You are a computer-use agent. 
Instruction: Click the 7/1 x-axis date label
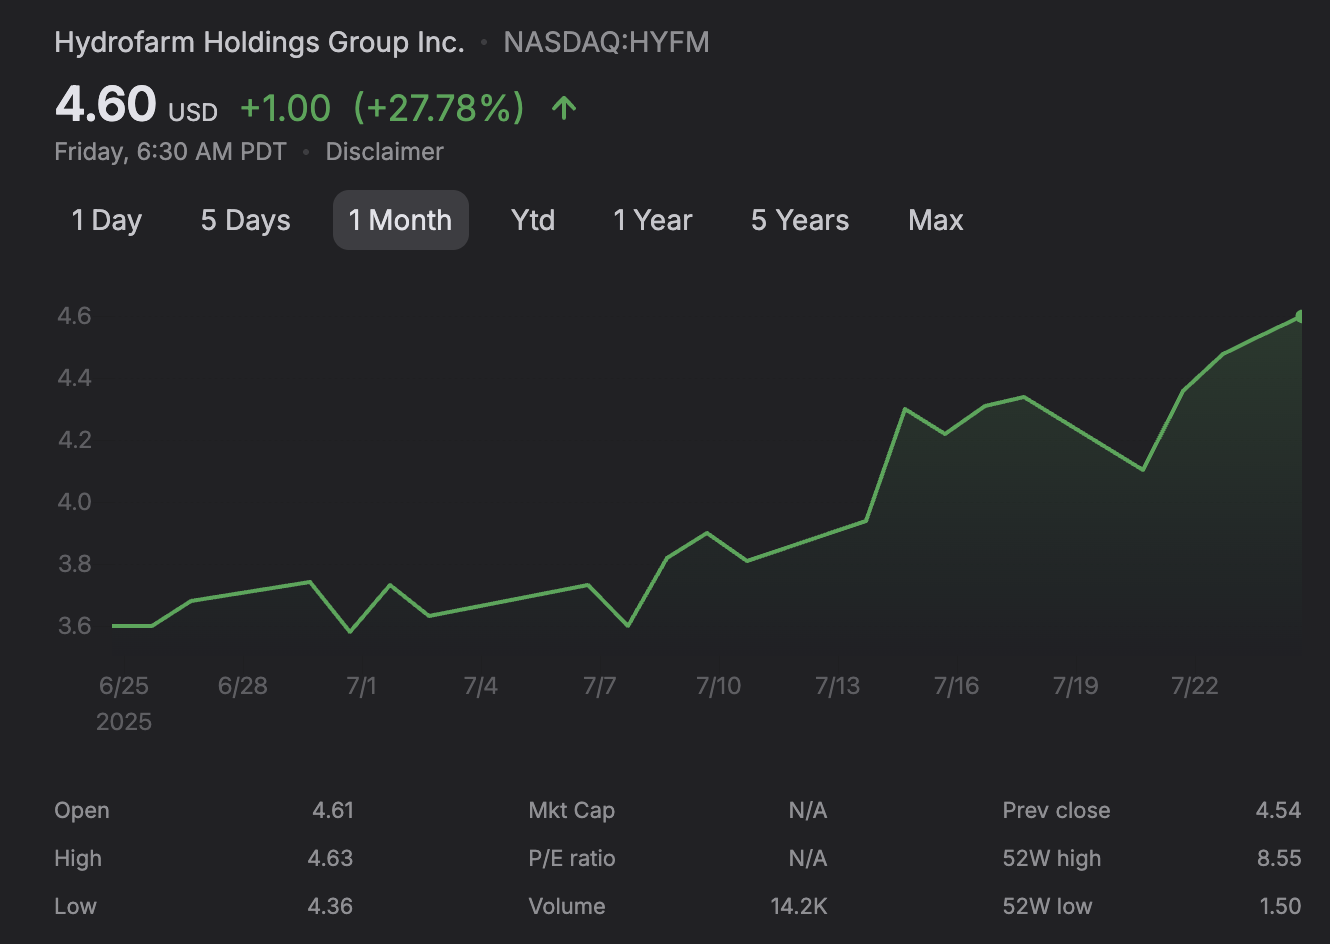coord(361,686)
